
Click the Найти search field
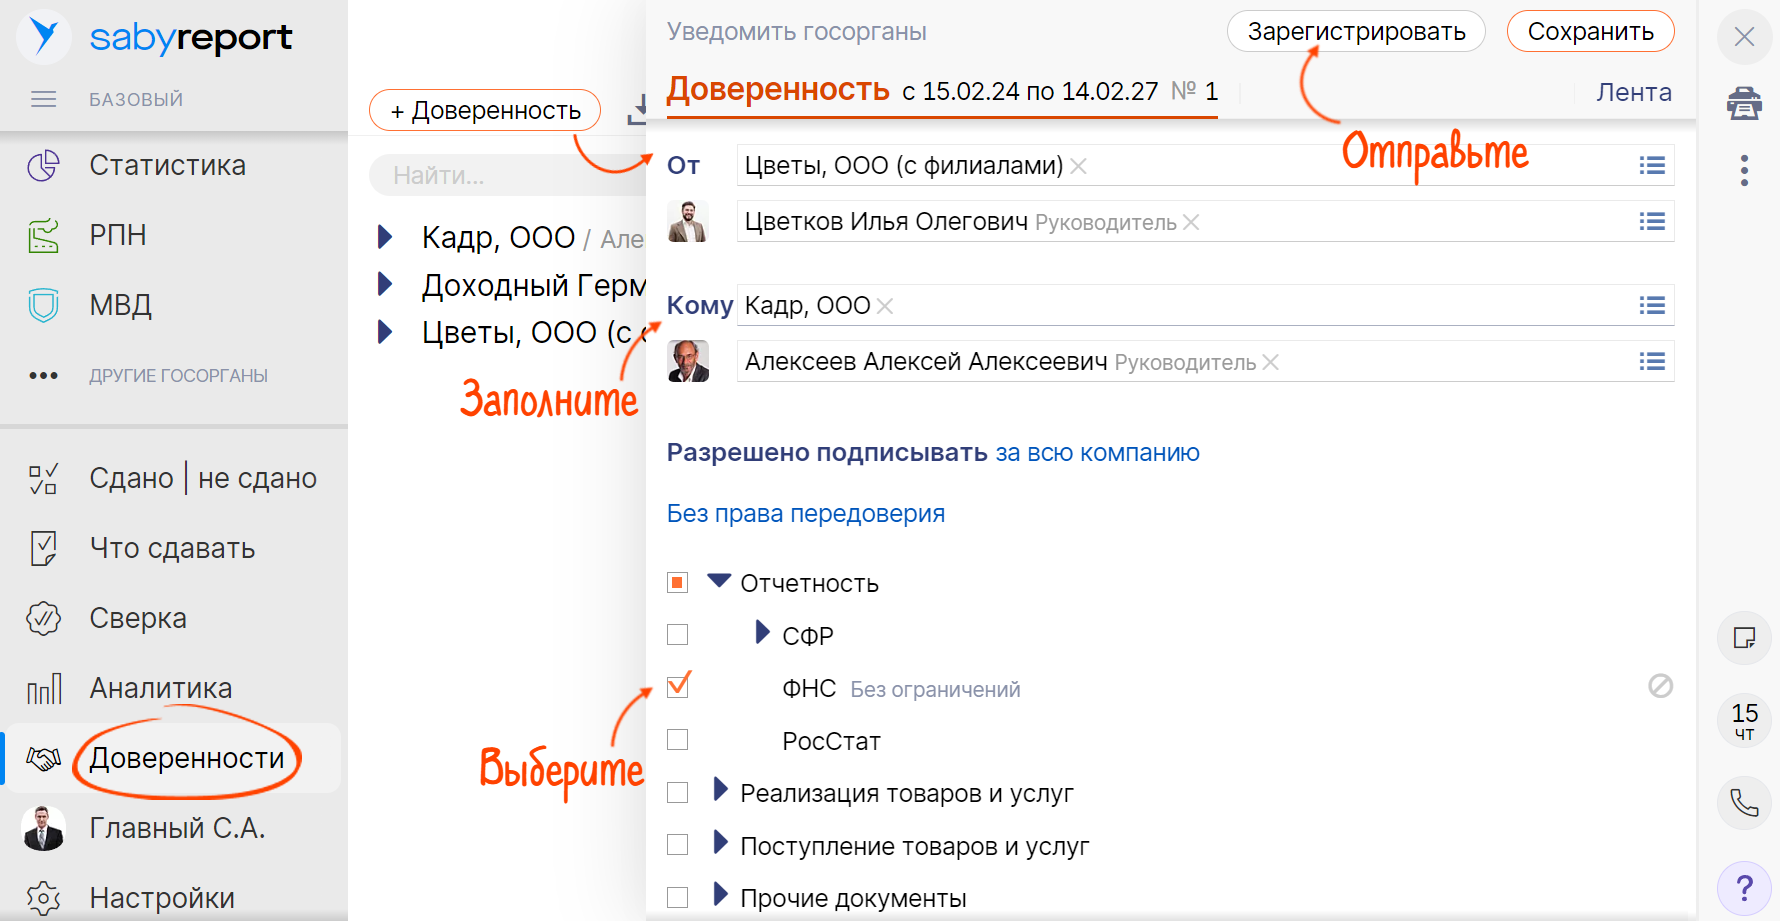point(508,176)
